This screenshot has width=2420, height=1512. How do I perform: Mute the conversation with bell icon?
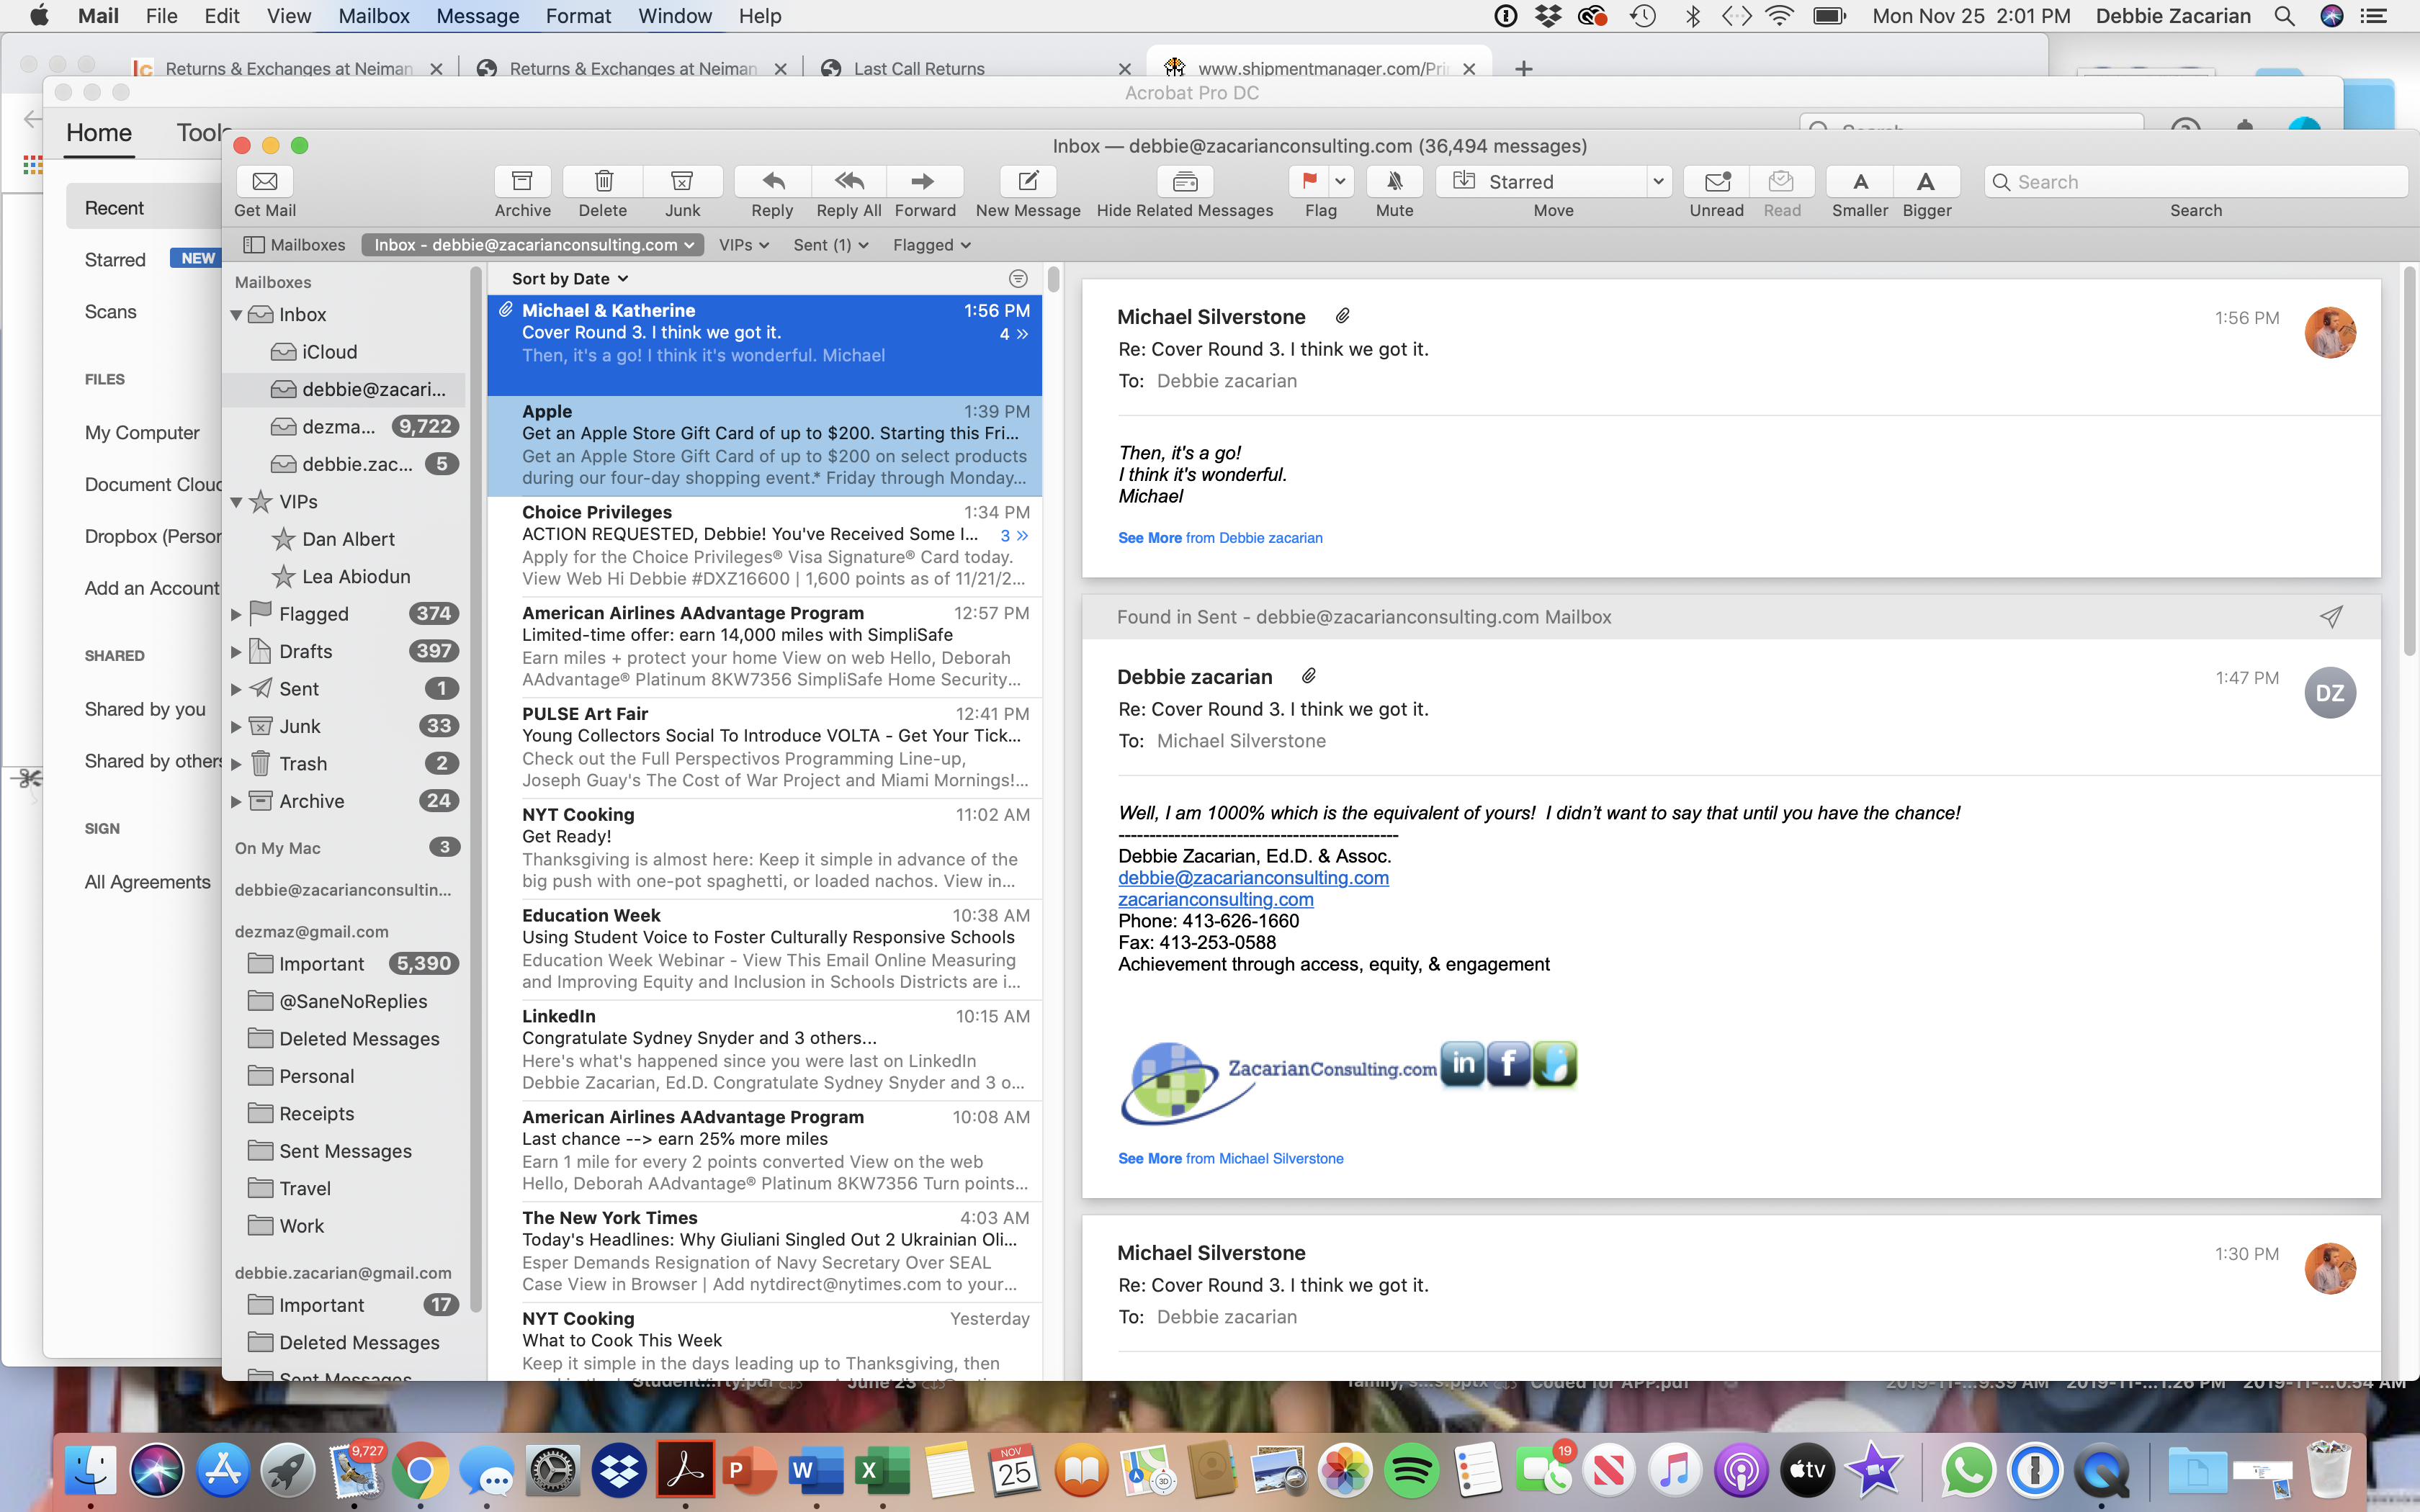pos(1394,181)
